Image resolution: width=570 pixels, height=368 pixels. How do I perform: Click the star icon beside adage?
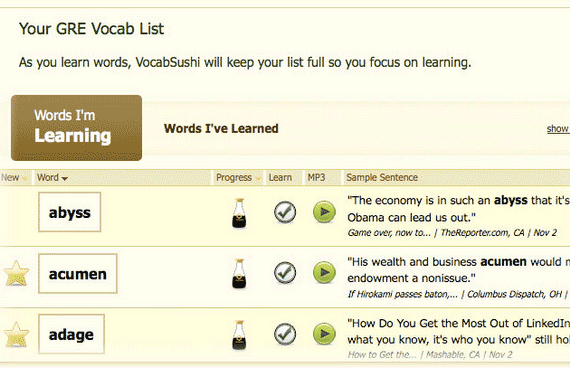click(x=16, y=335)
